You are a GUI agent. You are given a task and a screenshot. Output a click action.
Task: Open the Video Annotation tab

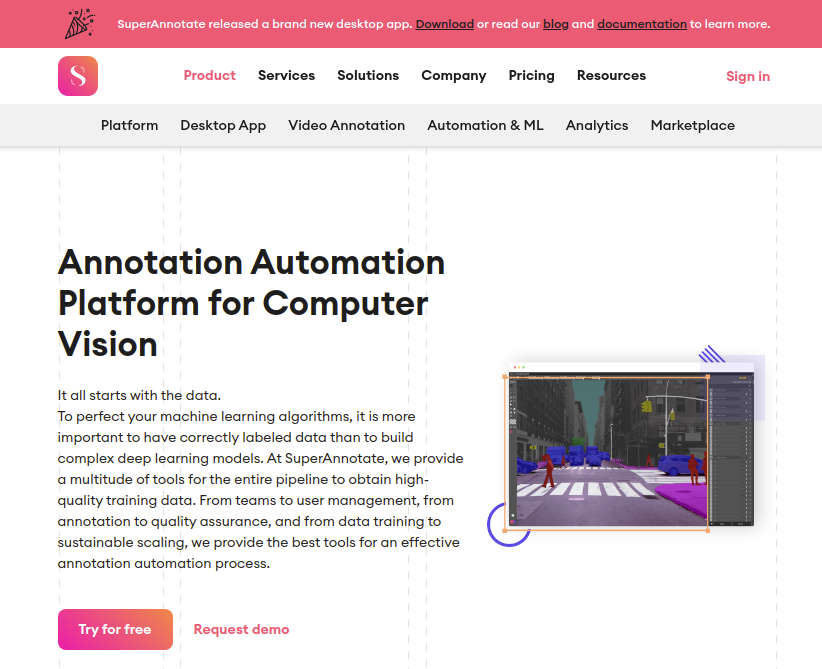tap(347, 125)
